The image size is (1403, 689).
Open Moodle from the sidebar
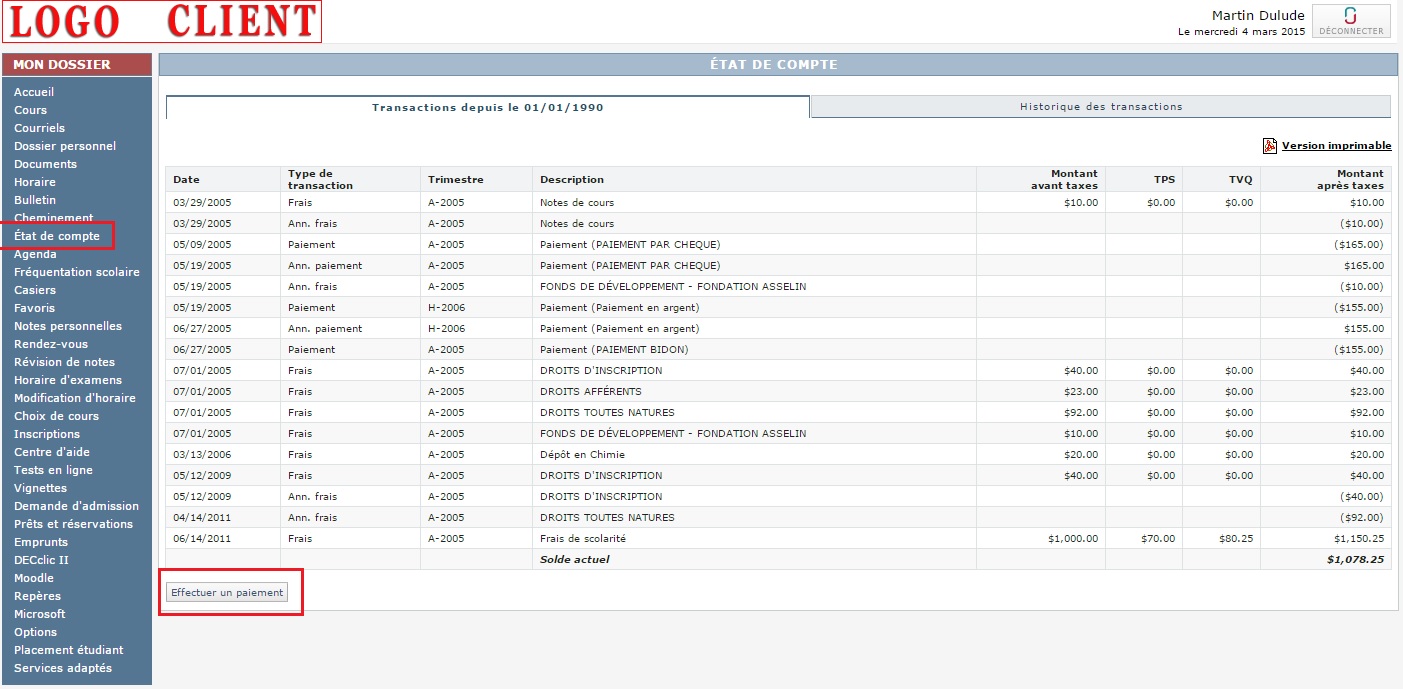(34, 578)
